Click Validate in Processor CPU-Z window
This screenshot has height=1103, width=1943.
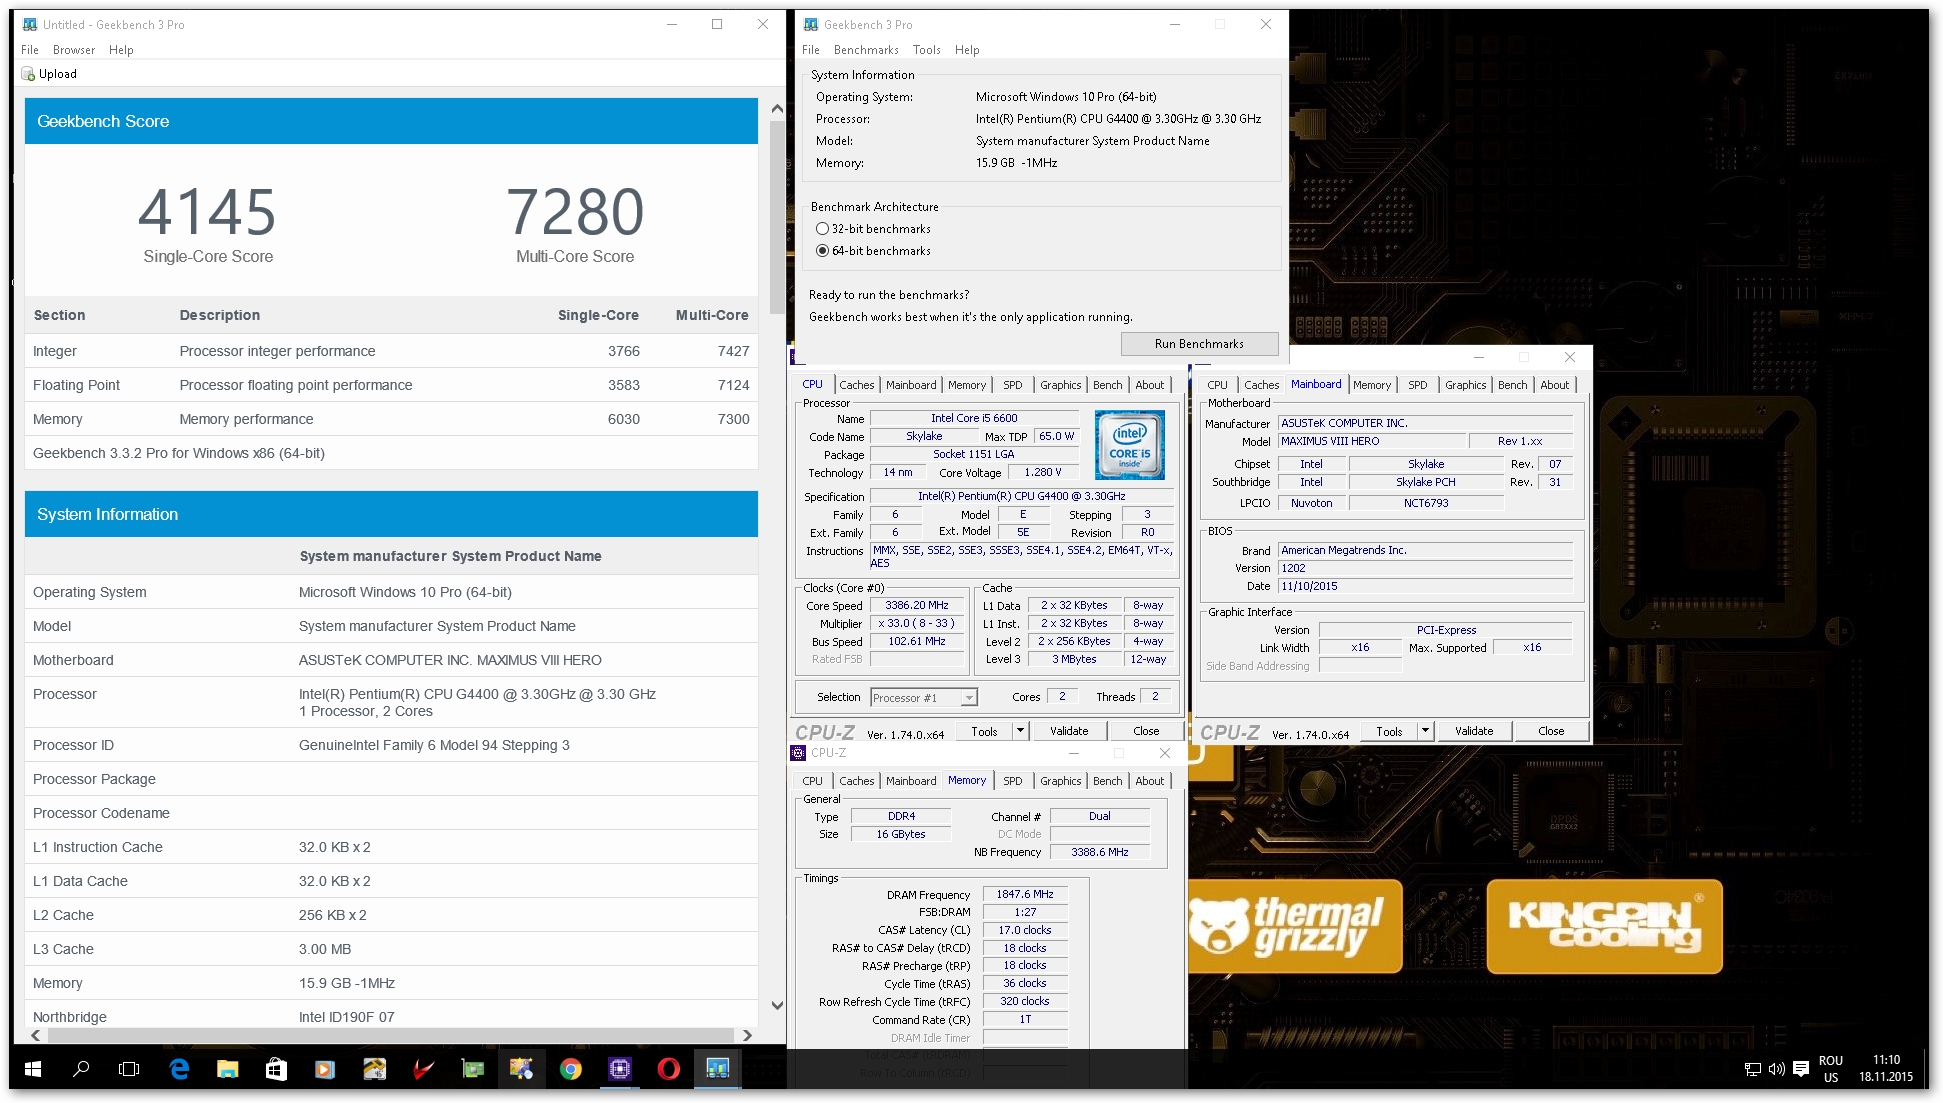coord(1069,731)
